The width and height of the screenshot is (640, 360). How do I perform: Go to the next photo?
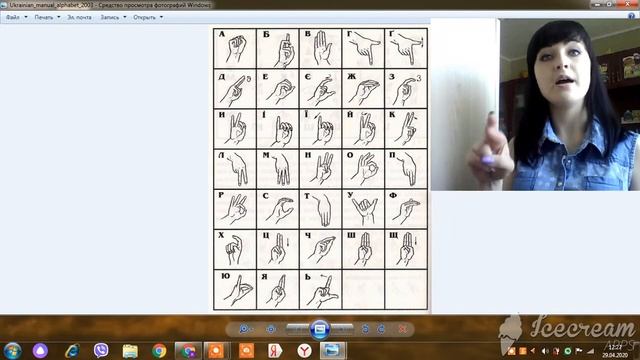[342, 328]
